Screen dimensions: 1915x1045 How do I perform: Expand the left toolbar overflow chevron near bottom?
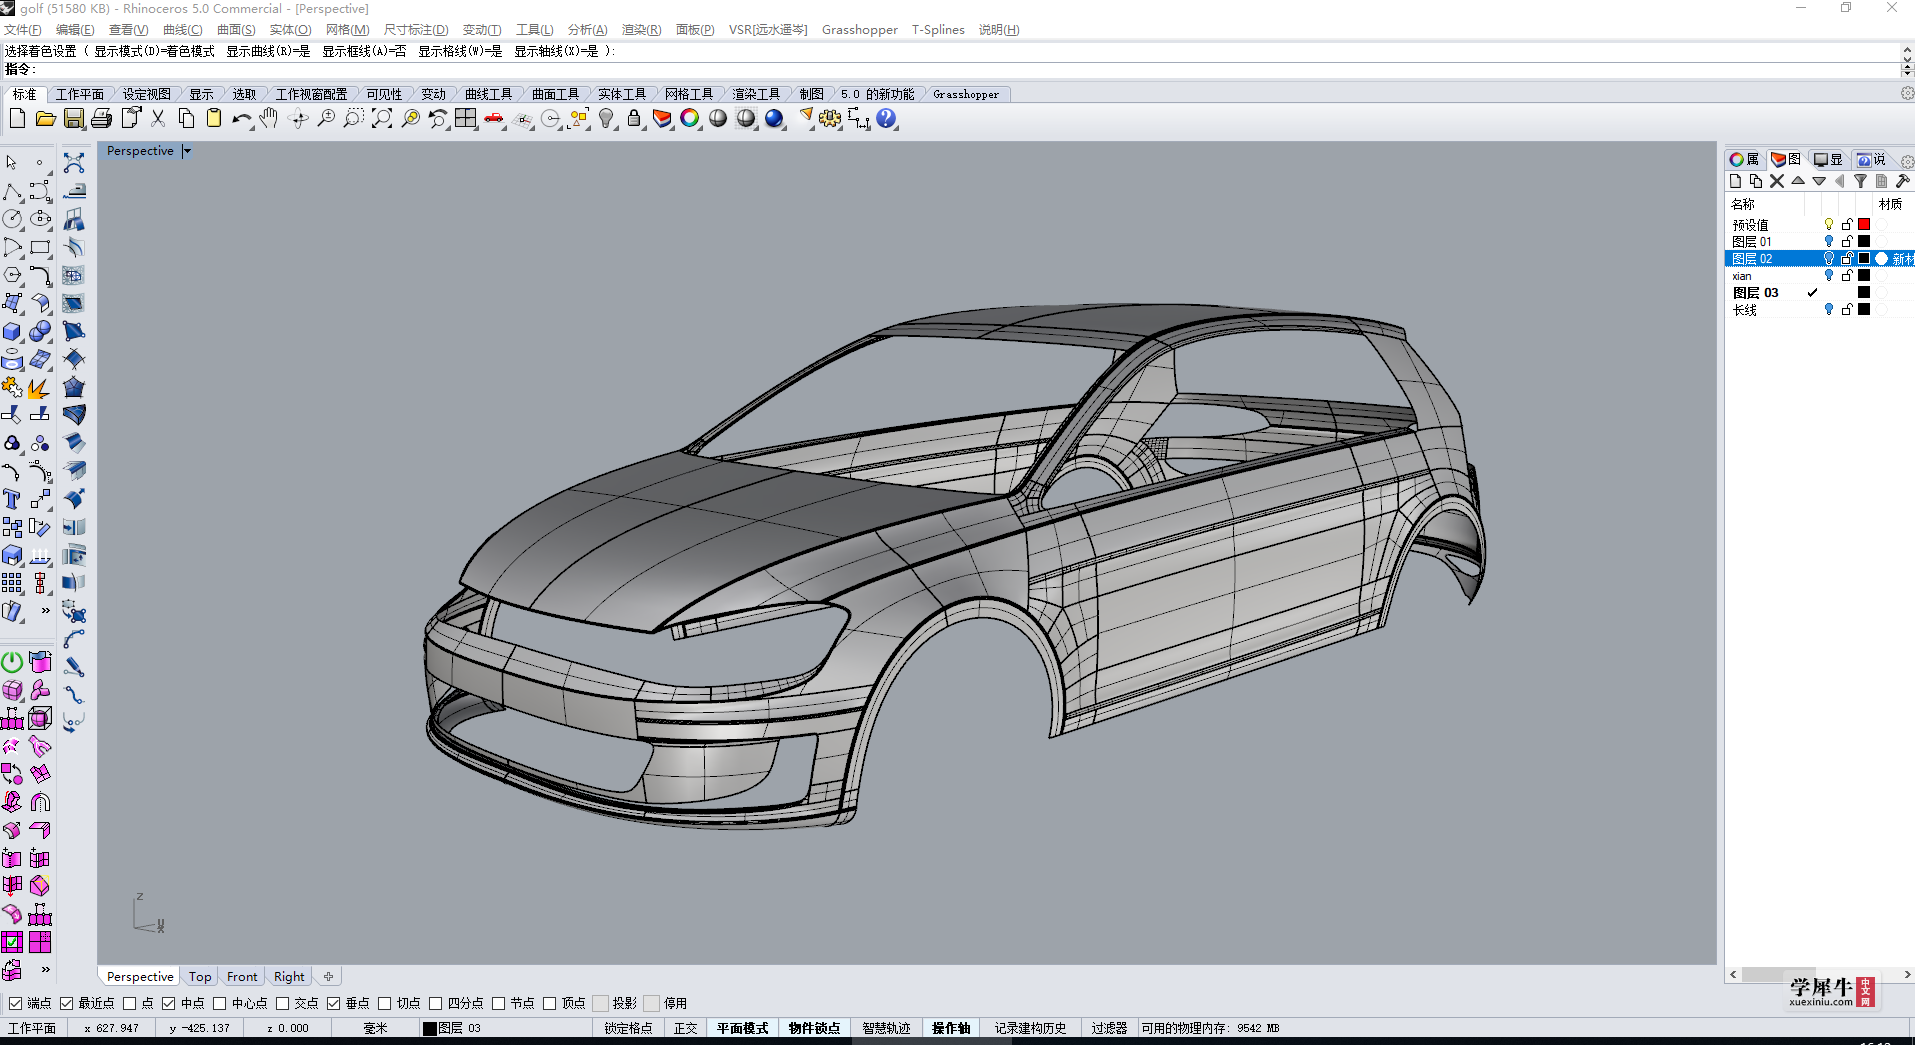coord(45,969)
